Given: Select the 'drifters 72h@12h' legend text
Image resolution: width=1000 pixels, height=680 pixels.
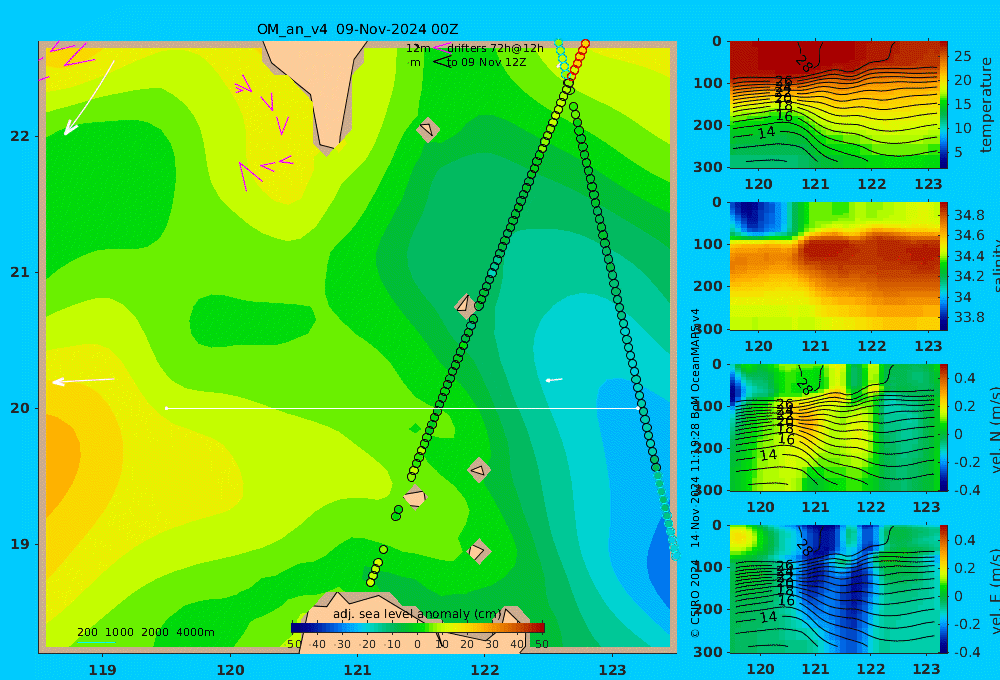Looking at the screenshot, I should click(495, 48).
